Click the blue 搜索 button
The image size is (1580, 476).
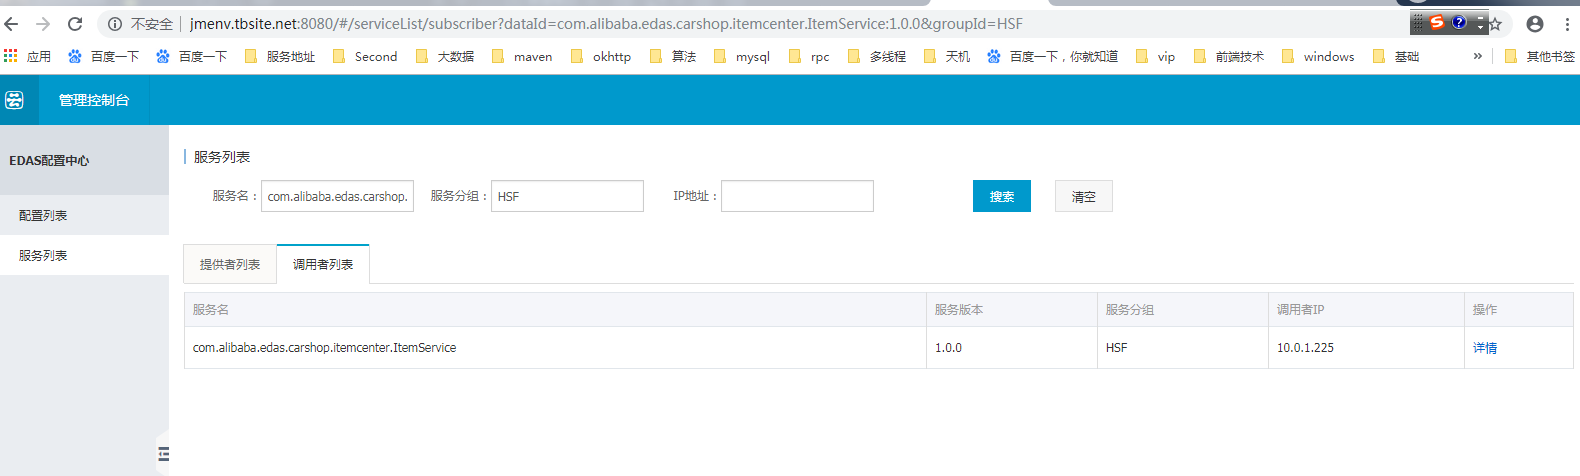click(1002, 196)
